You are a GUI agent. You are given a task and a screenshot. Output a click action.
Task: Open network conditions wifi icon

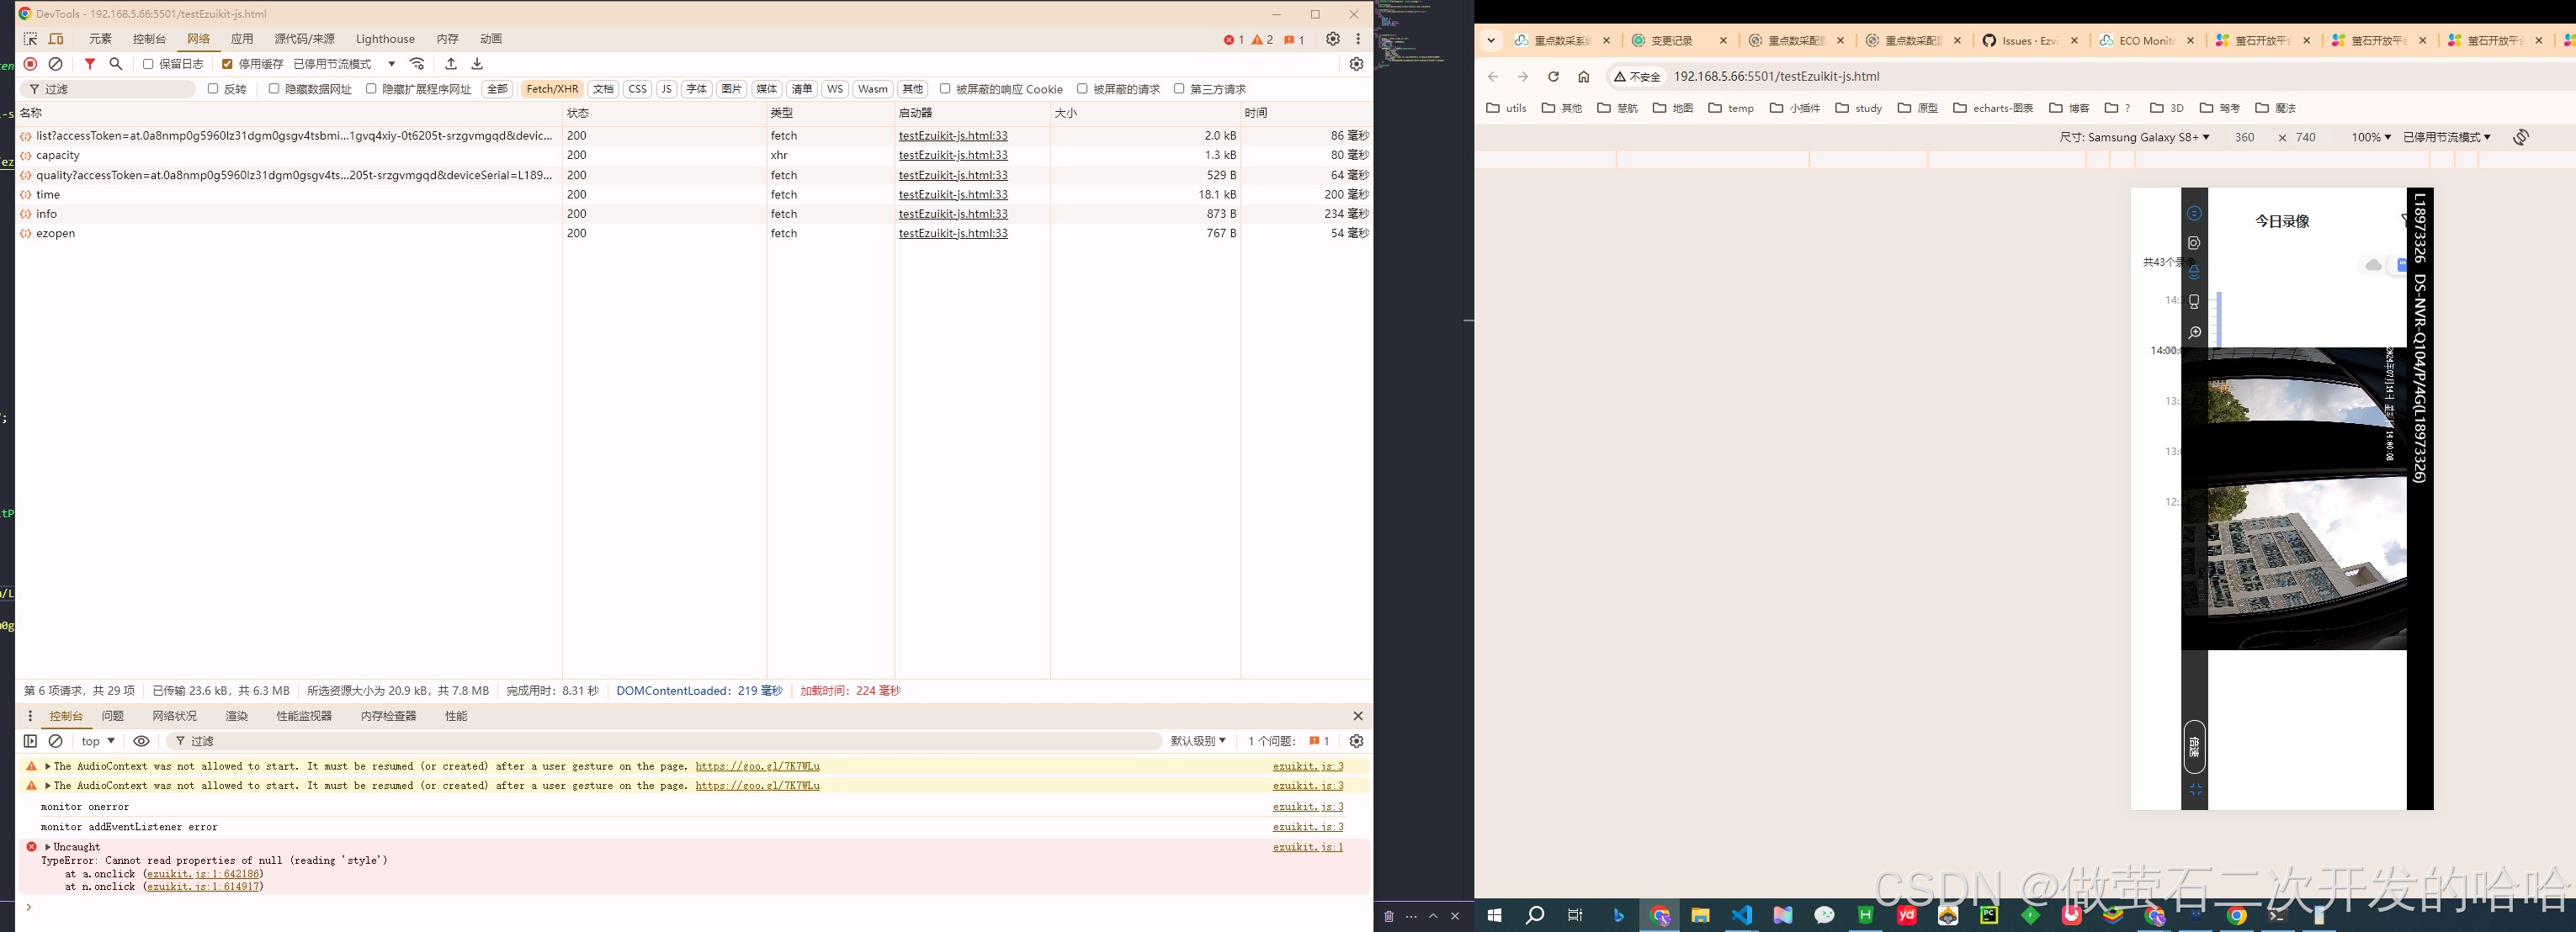pyautogui.click(x=417, y=64)
